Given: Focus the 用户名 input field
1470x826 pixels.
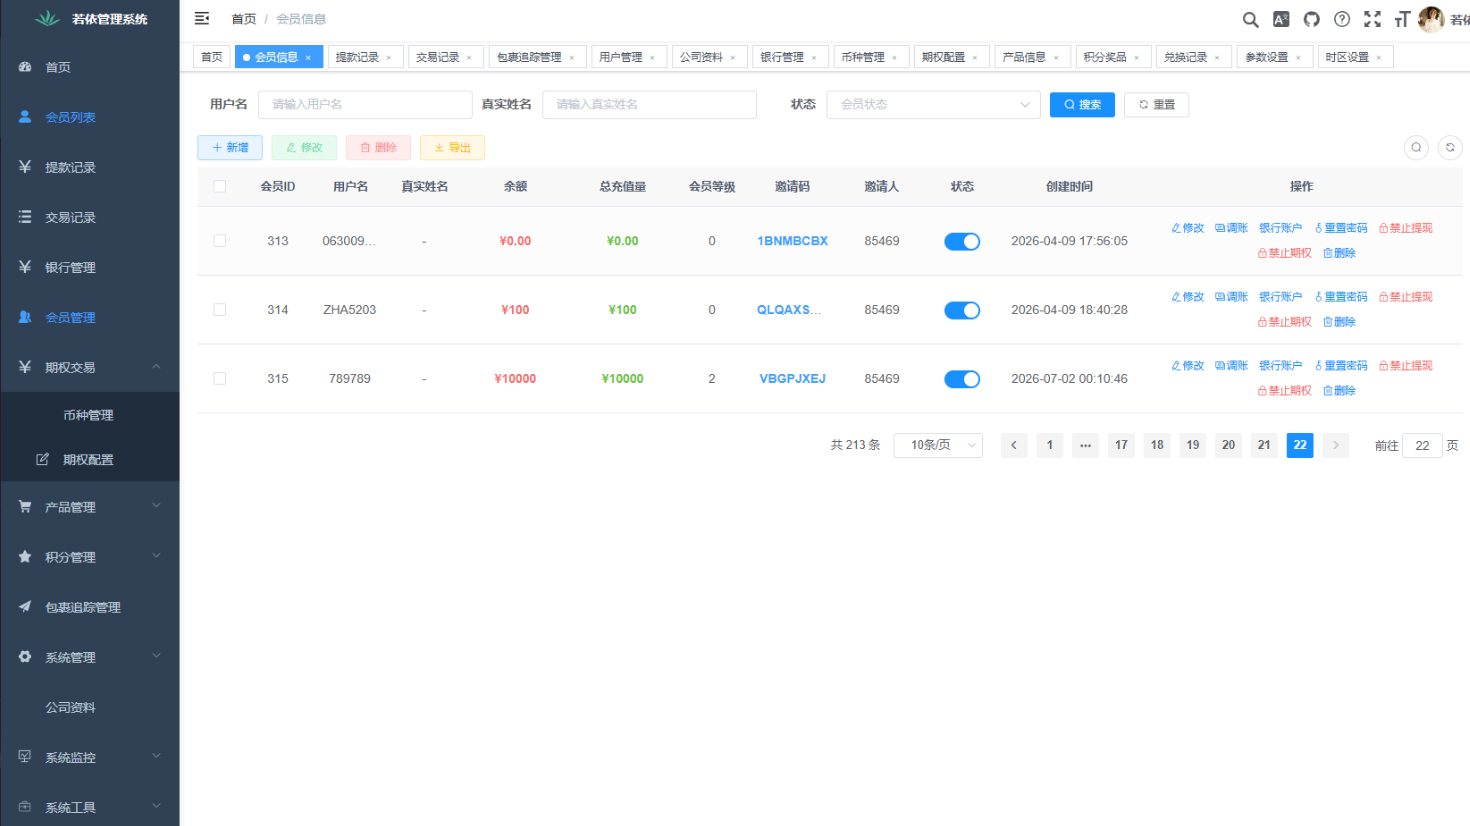Looking at the screenshot, I should coord(365,104).
